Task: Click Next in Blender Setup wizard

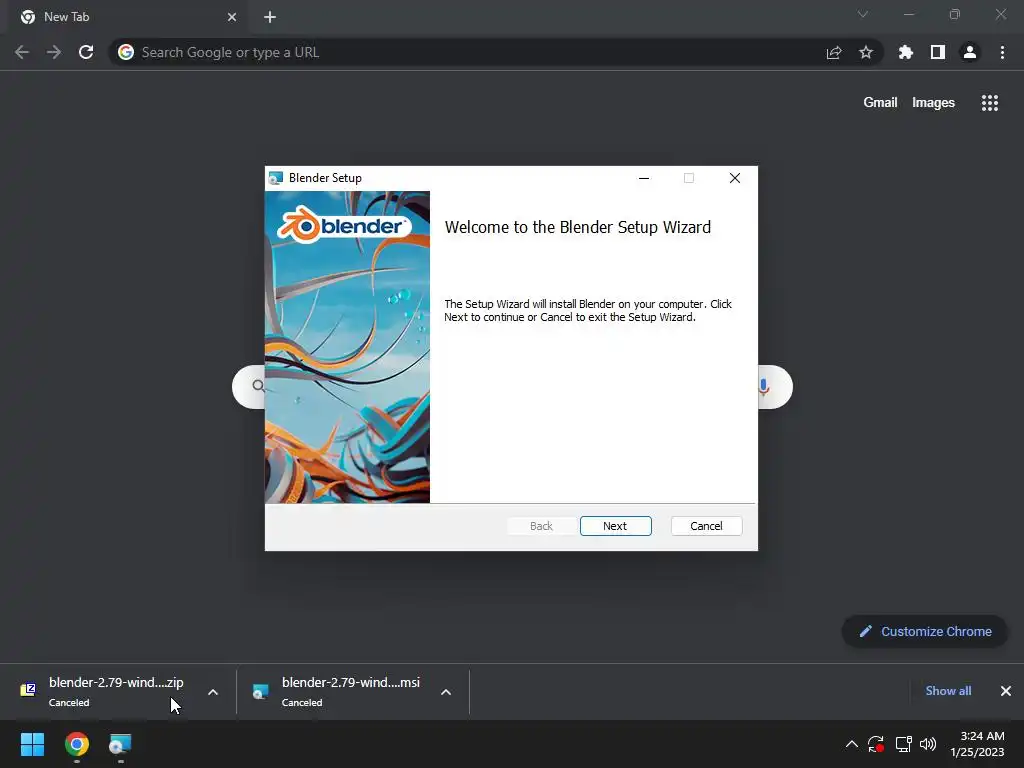Action: coord(615,526)
